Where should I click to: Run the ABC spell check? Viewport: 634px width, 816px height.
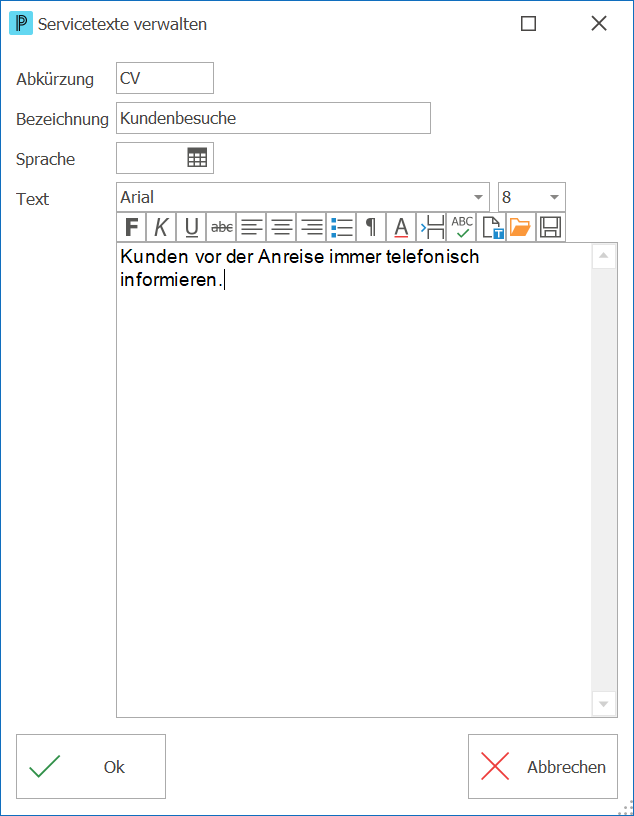pos(461,227)
